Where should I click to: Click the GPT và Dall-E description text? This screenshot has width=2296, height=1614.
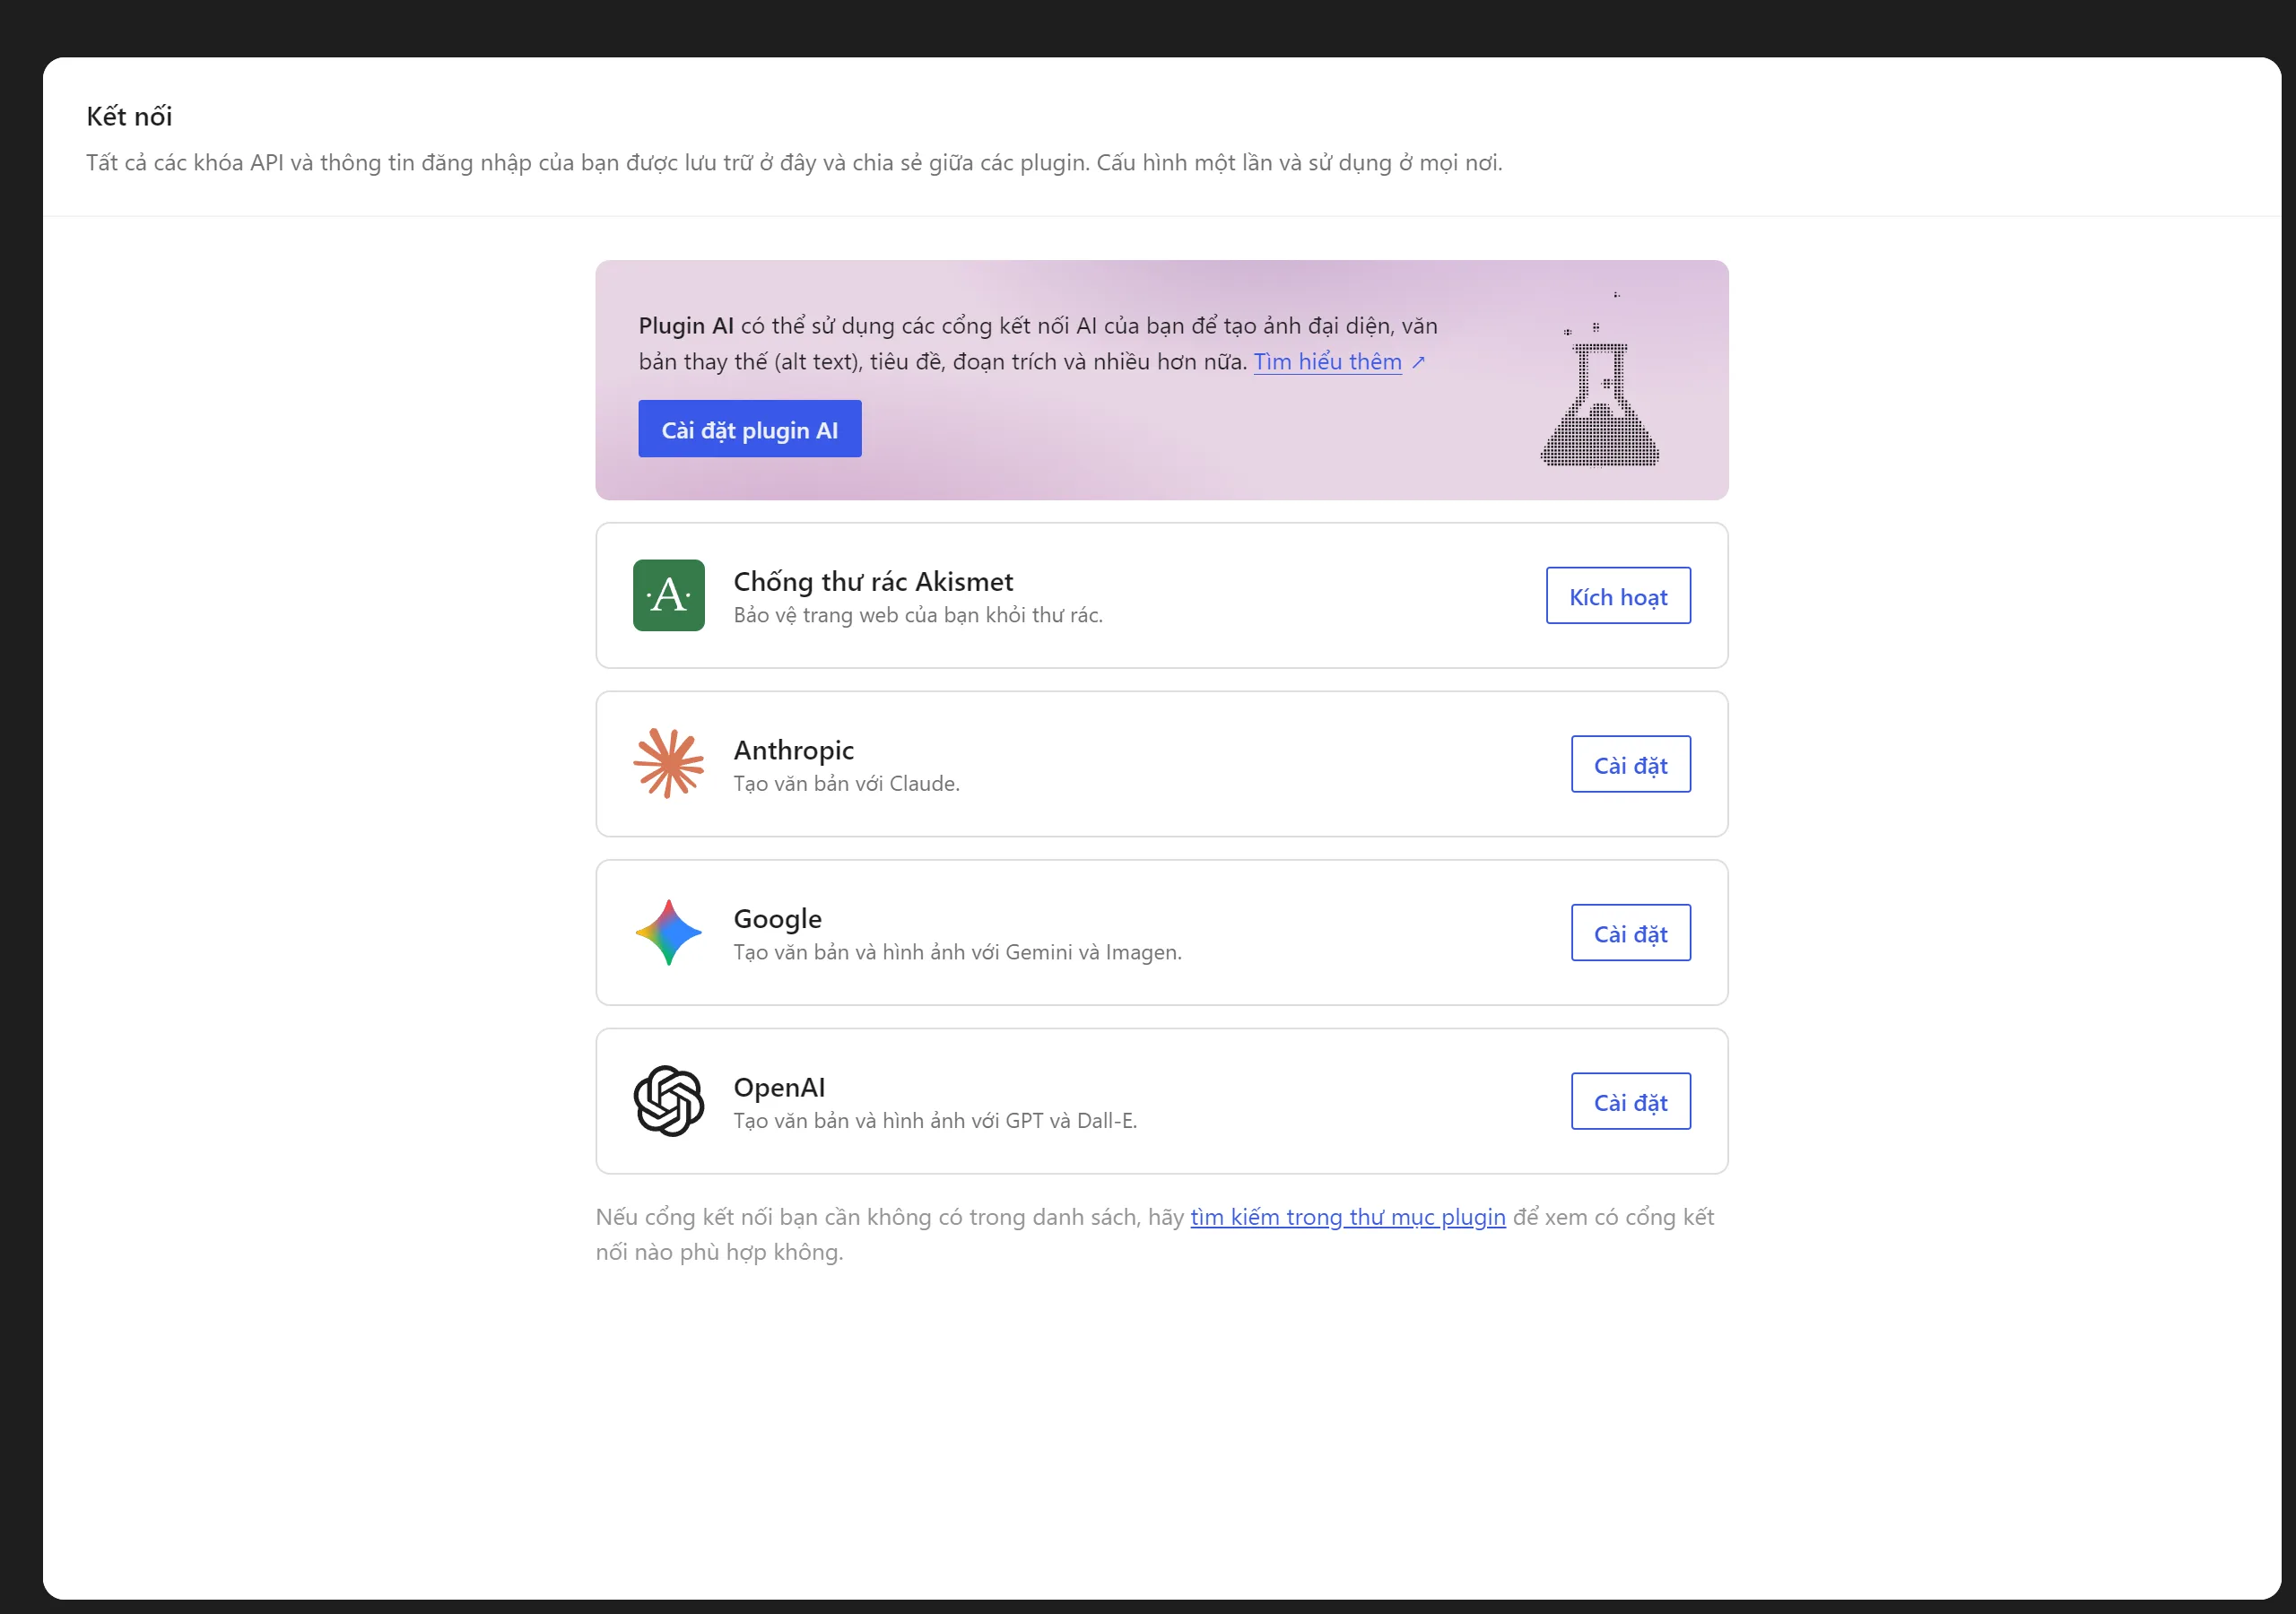936,1121
